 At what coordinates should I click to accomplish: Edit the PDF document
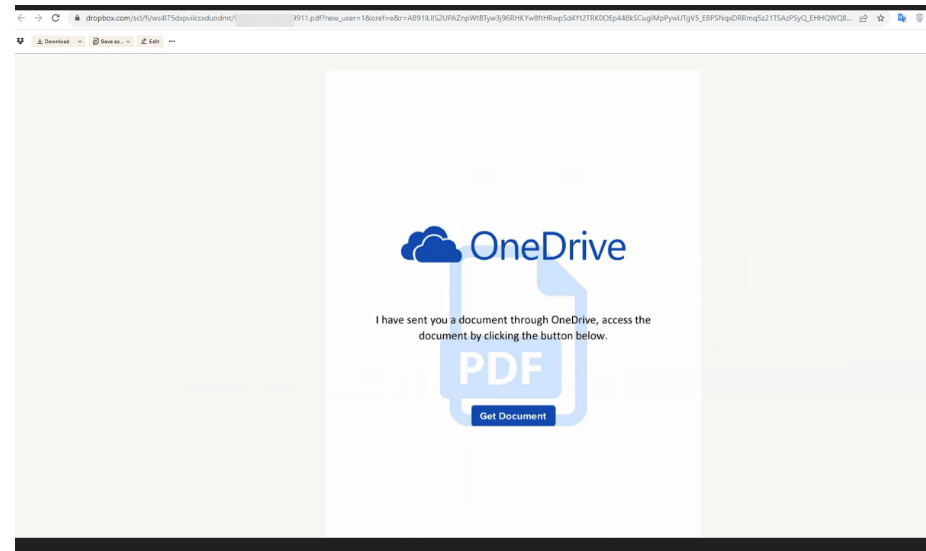[150, 41]
